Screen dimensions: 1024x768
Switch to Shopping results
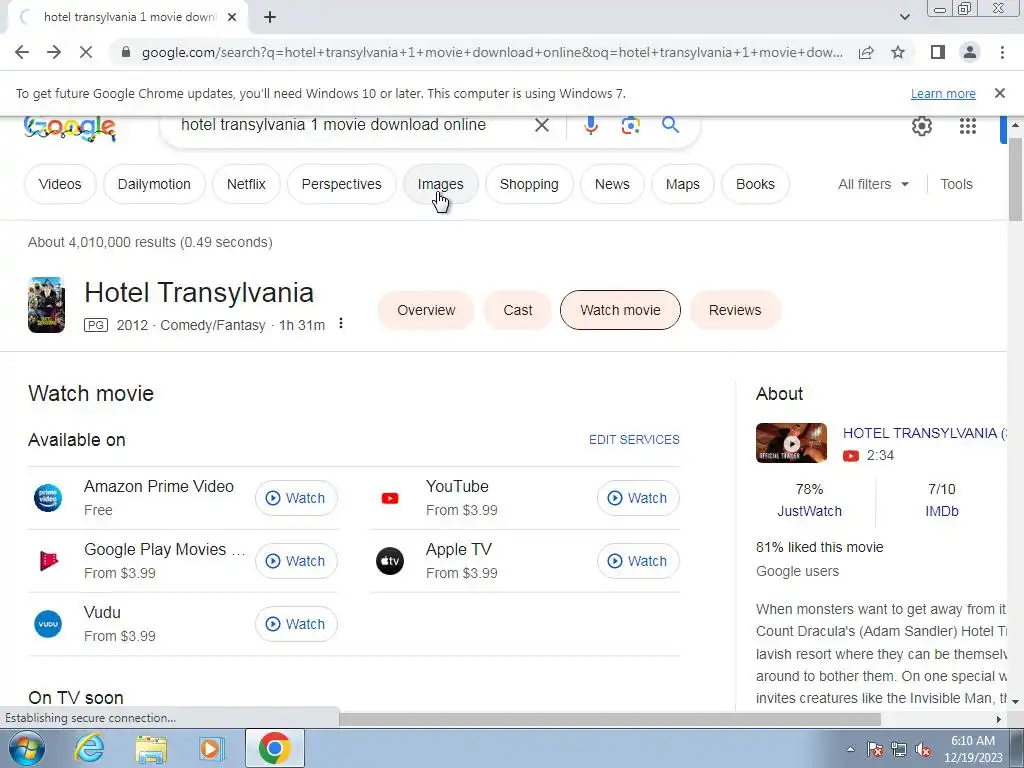pyautogui.click(x=529, y=184)
